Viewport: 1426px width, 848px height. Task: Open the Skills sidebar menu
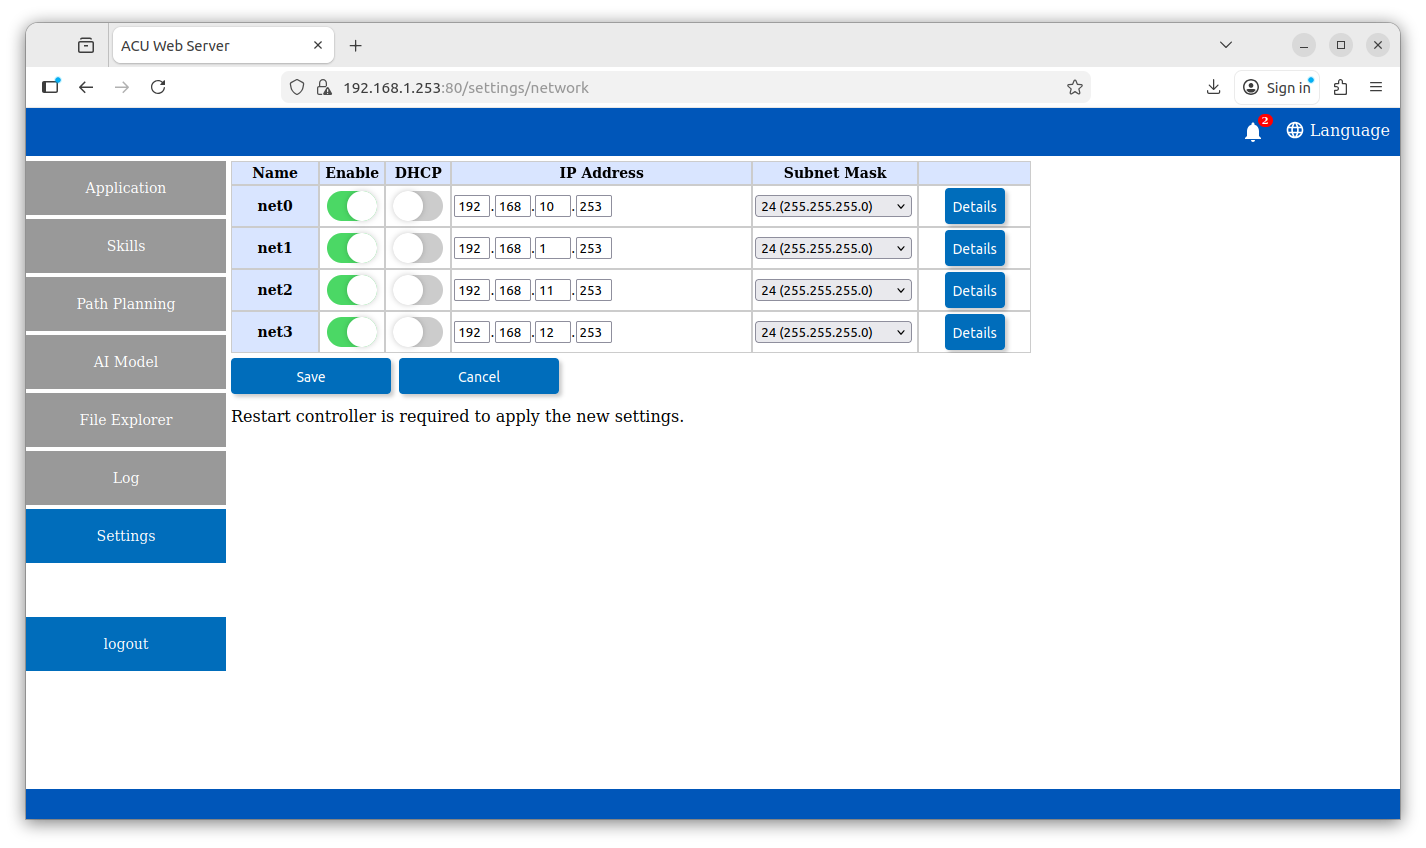pyautogui.click(x=126, y=246)
